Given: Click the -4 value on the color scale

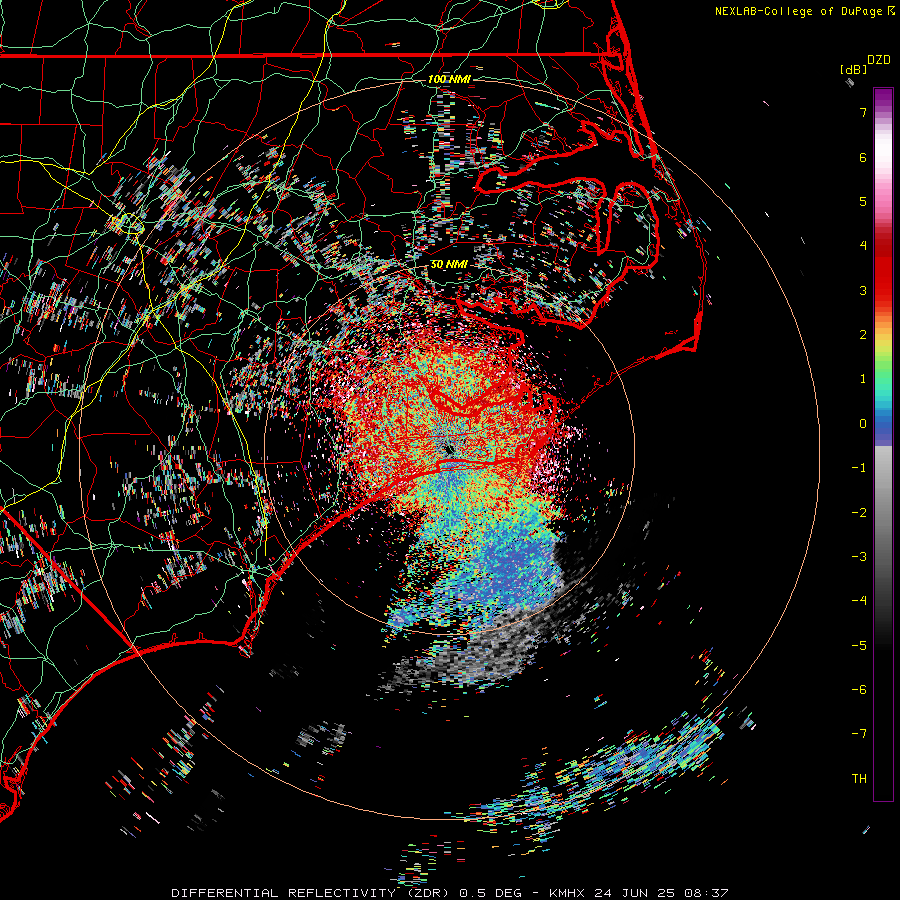Looking at the screenshot, I should point(859,601).
